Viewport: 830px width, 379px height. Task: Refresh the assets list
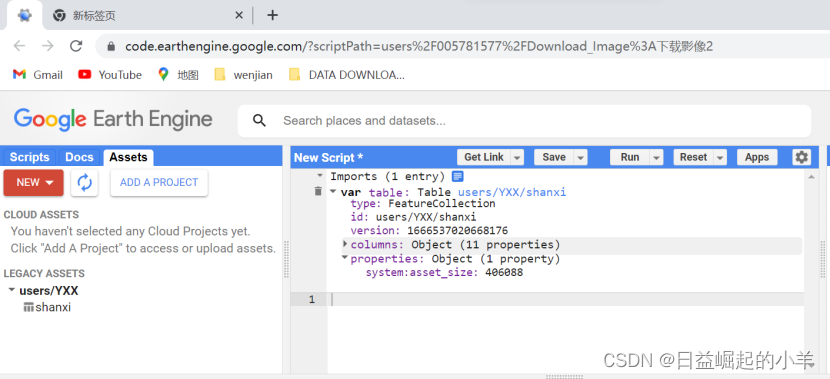tap(85, 183)
